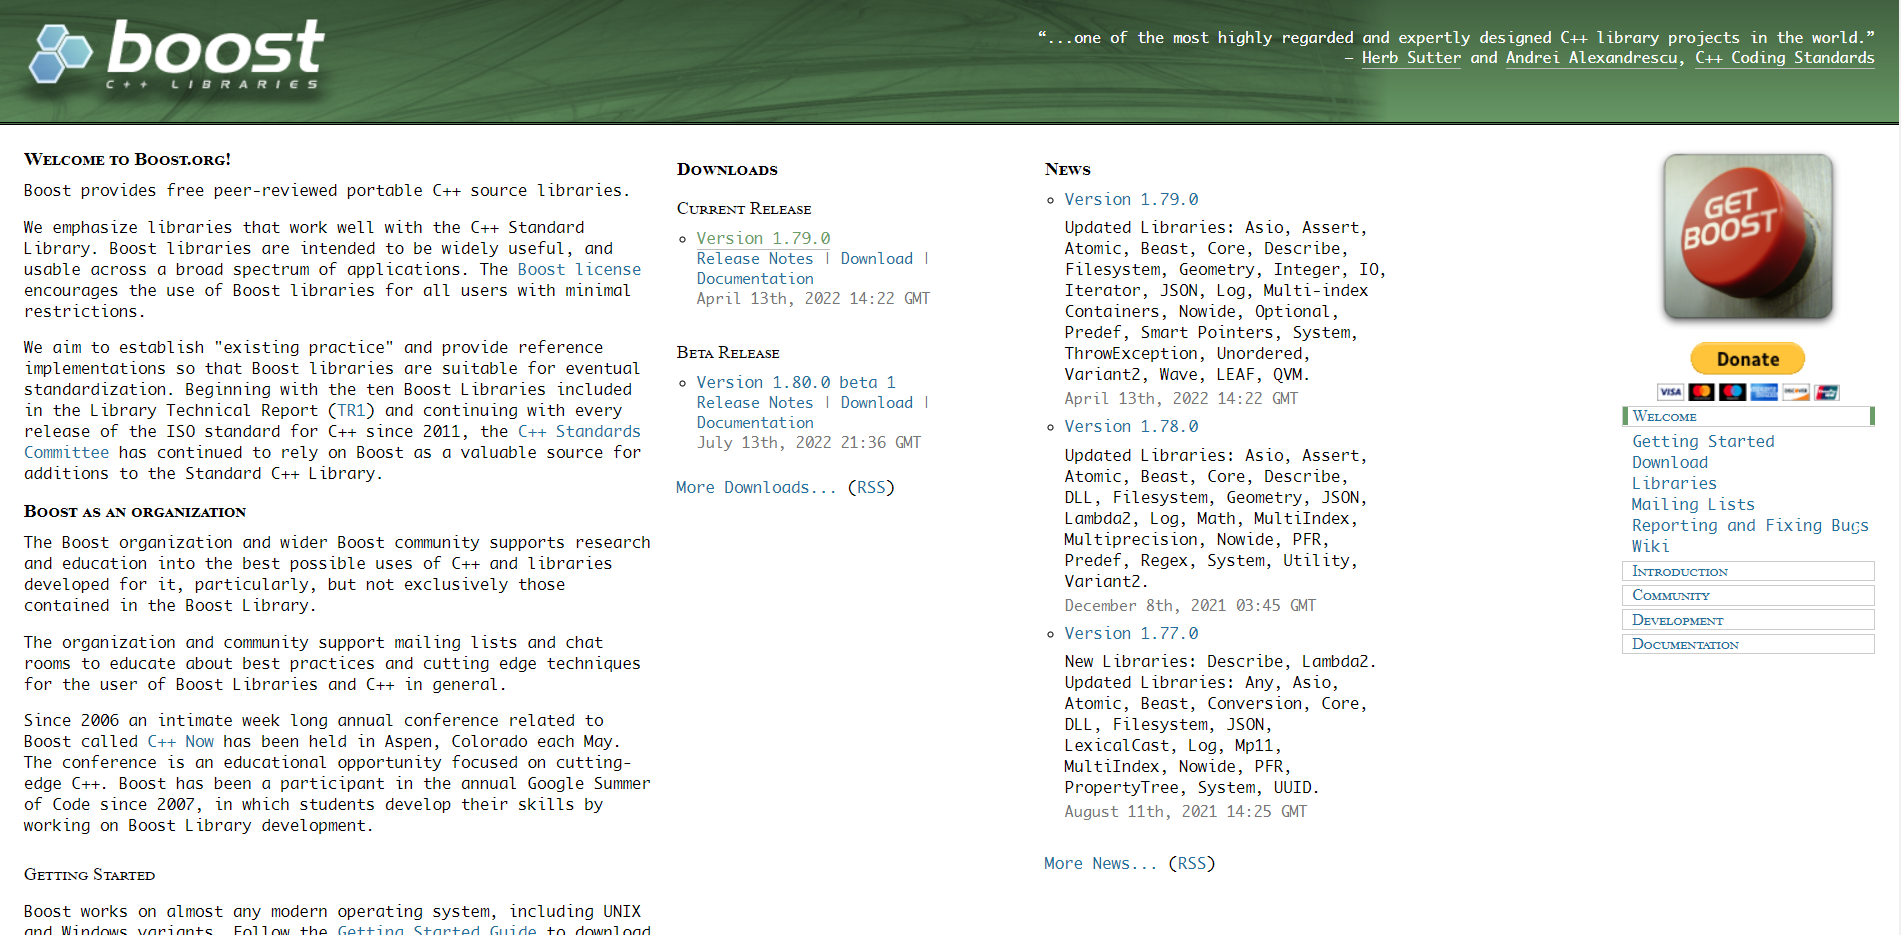Expand the Development sidebar section
This screenshot has height=935, width=1901.
1748,620
